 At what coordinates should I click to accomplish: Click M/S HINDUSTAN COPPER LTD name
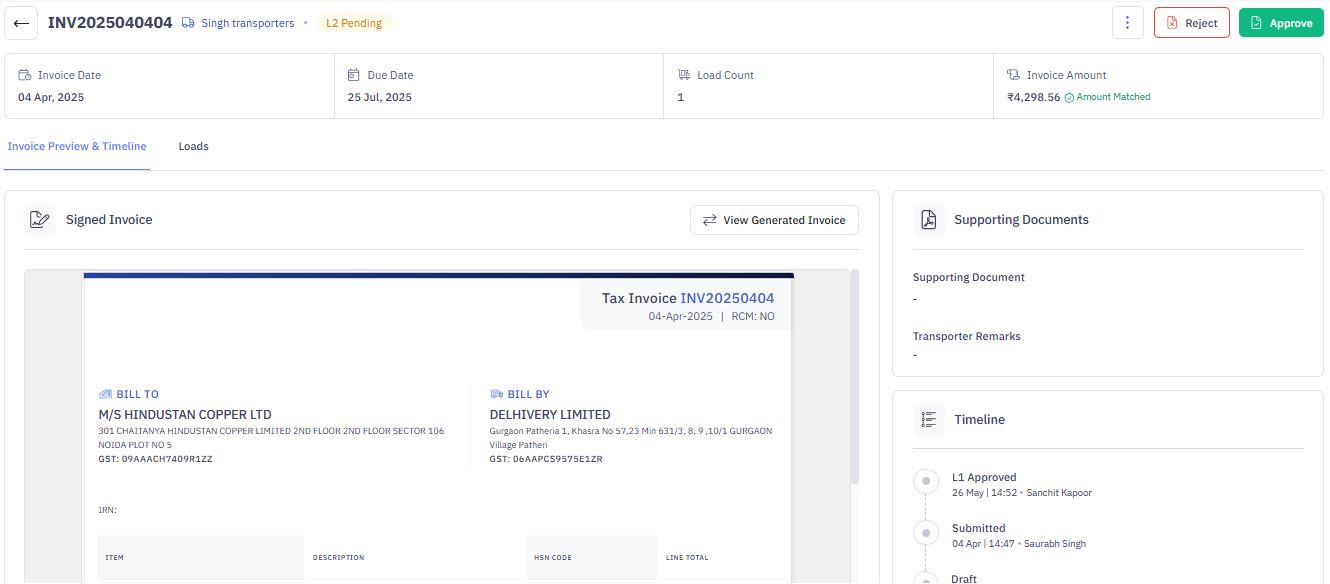tap(185, 415)
